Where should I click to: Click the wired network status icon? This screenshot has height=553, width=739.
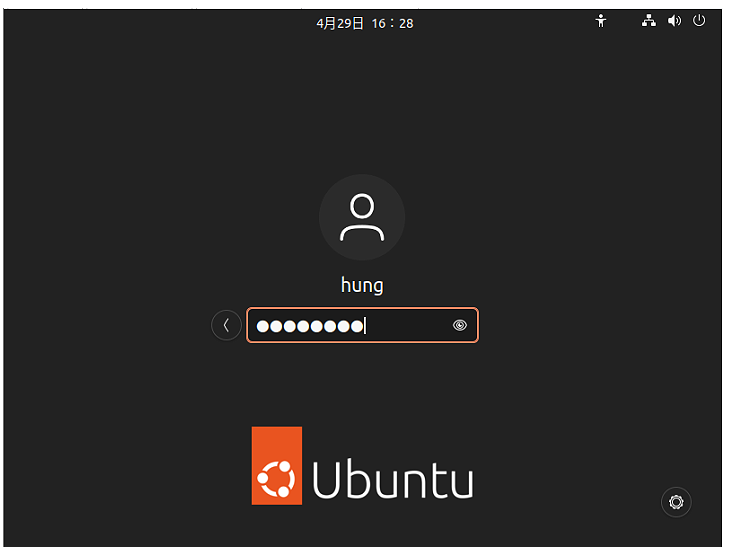click(x=649, y=21)
